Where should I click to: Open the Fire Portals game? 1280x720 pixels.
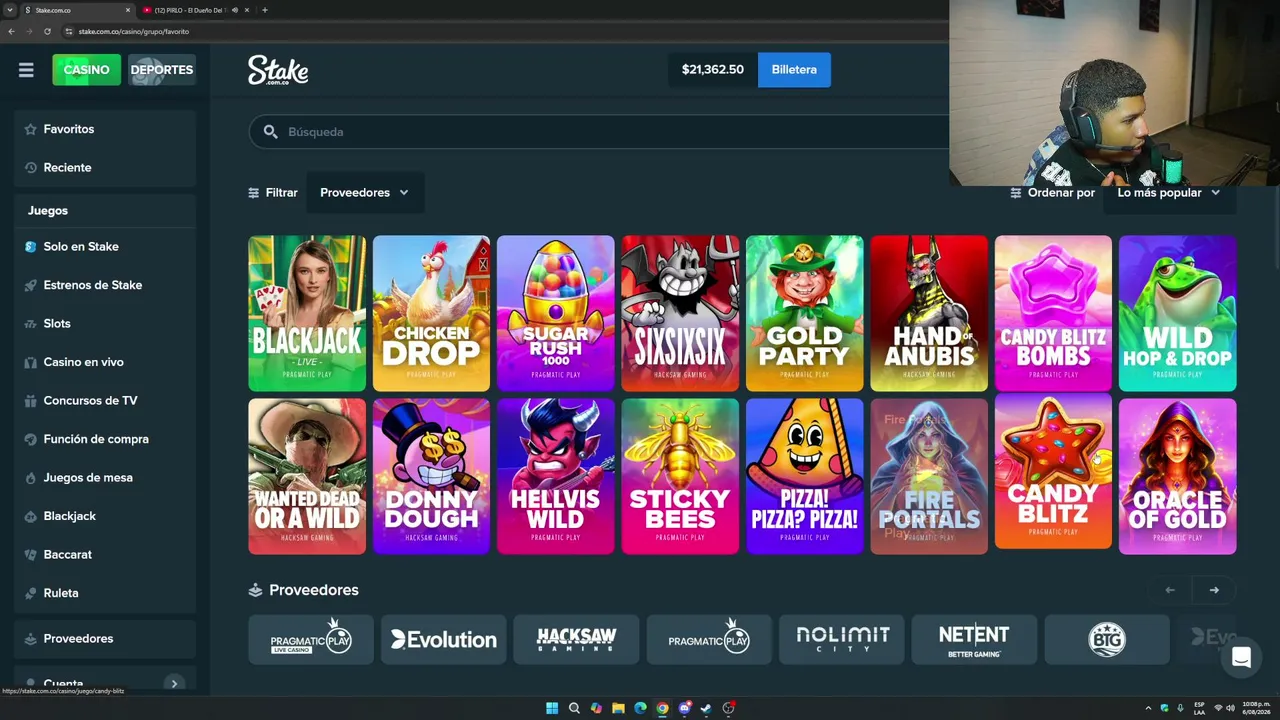[929, 476]
